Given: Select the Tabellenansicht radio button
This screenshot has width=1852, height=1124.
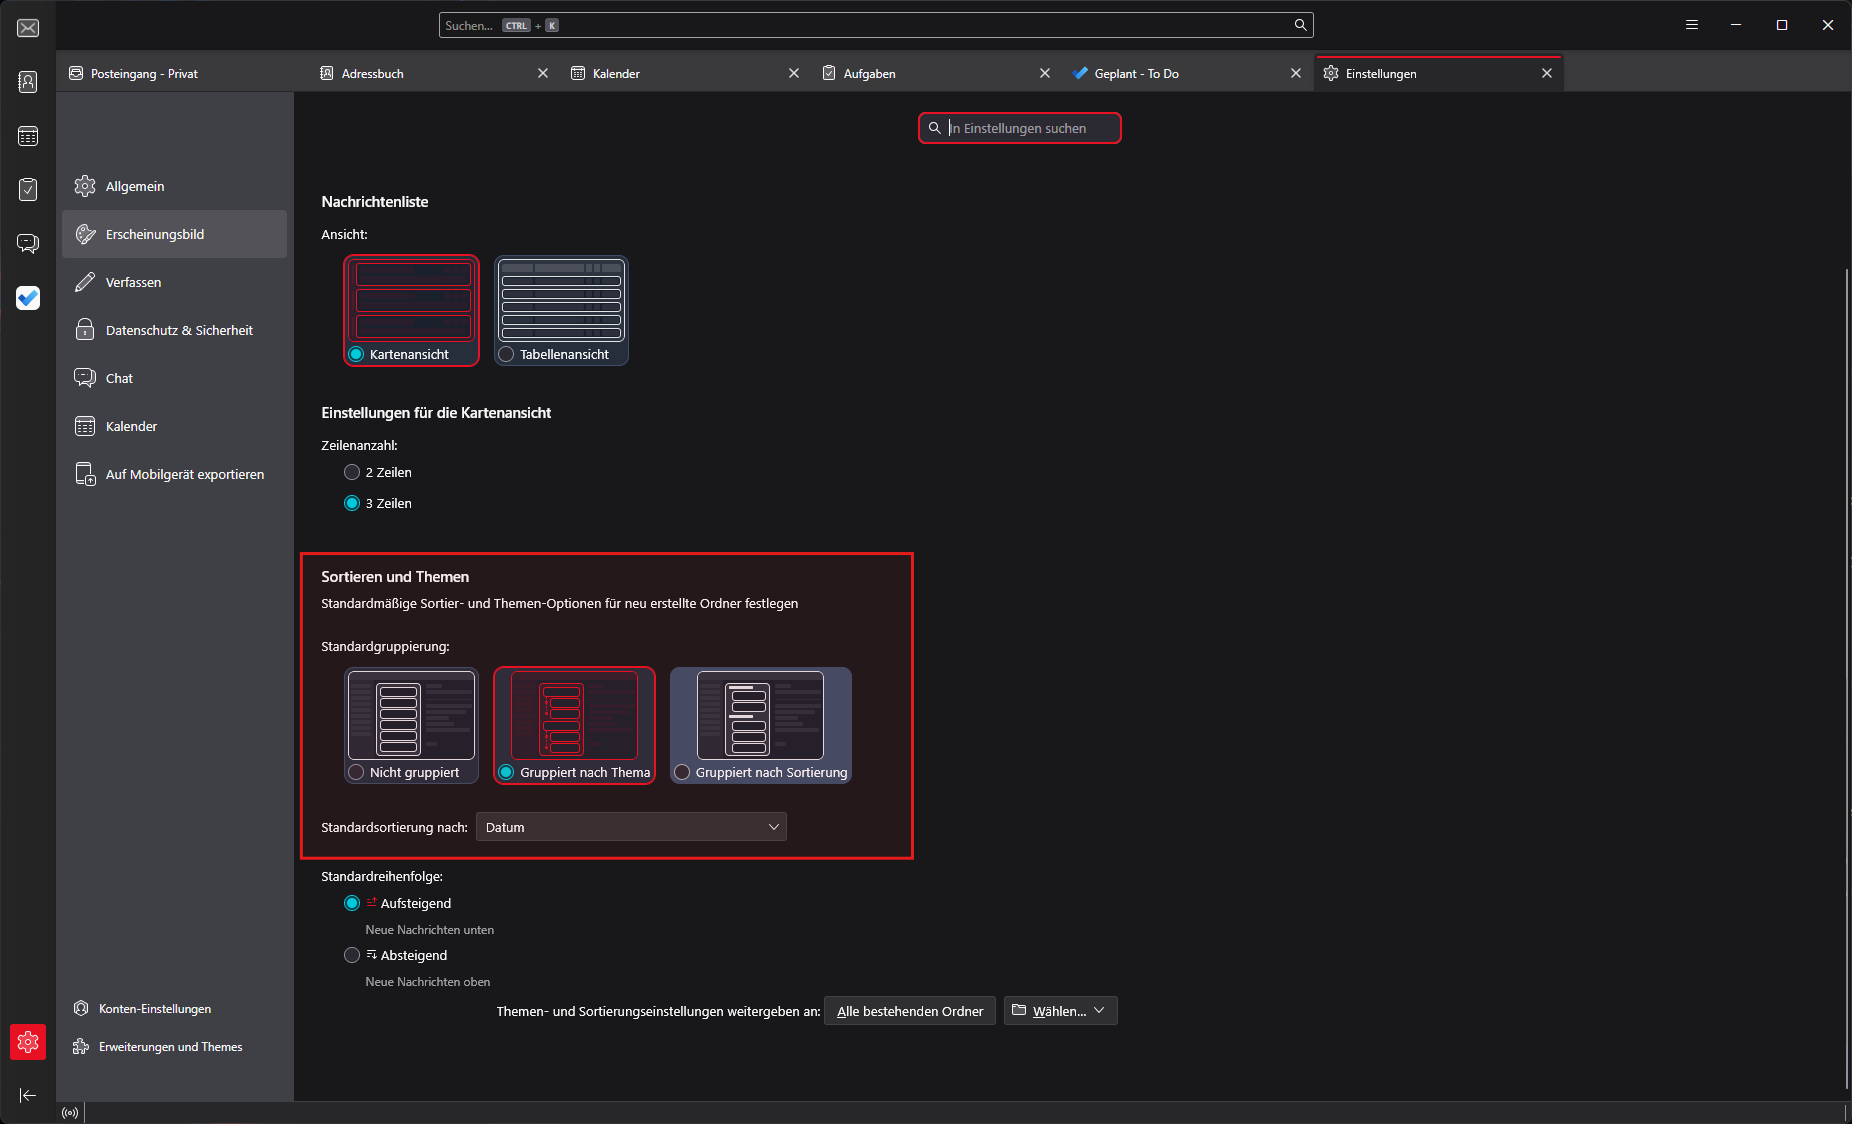Looking at the screenshot, I should 506,354.
